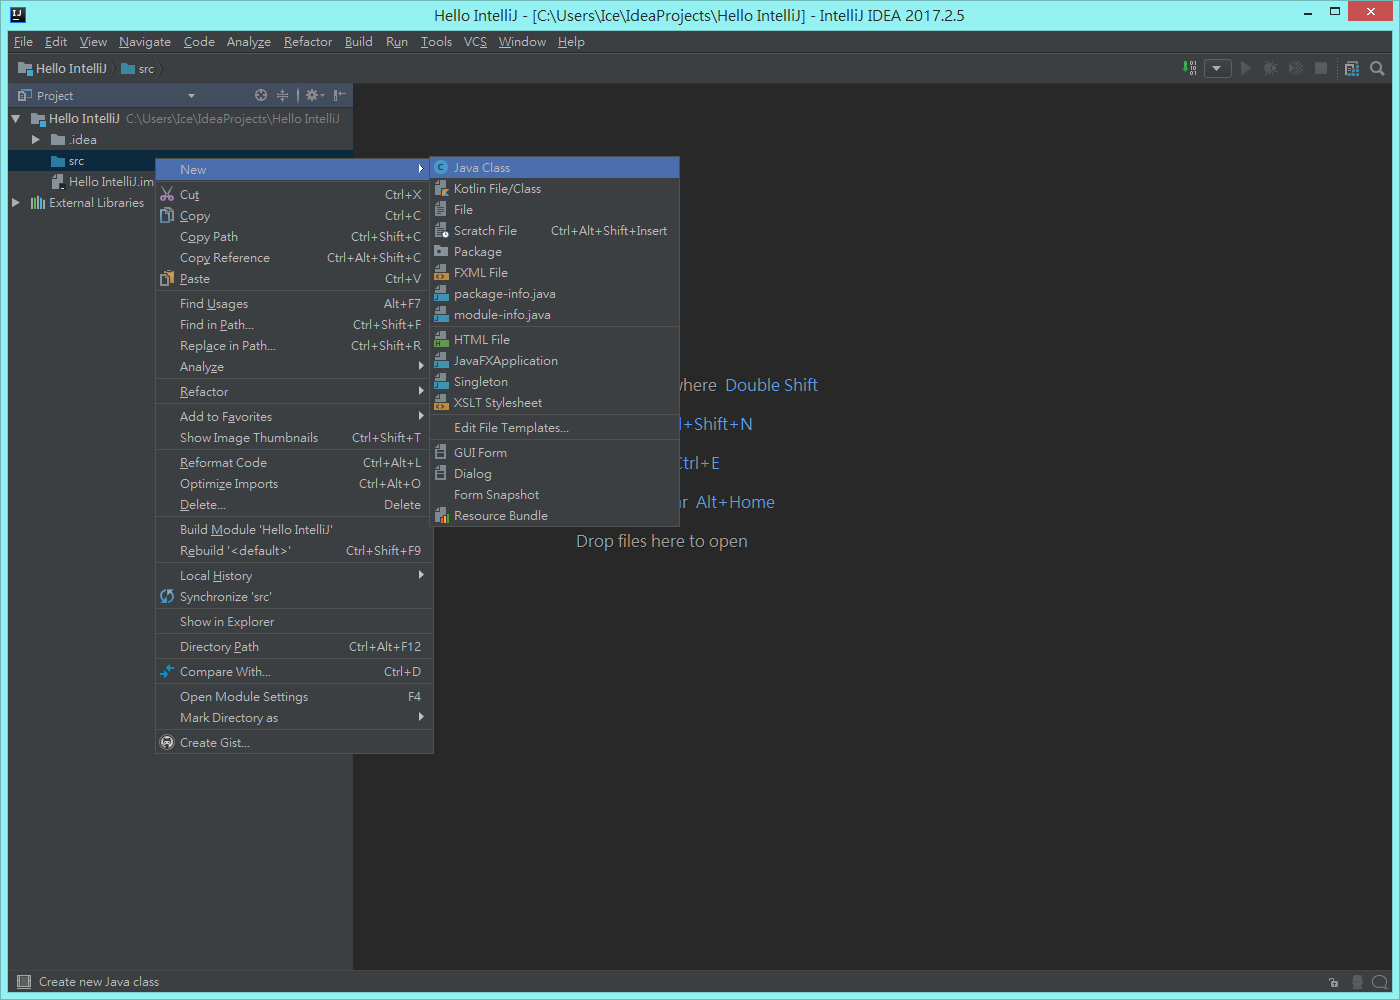Choose FXML File in New submenu
1400x1000 pixels.
555,272
